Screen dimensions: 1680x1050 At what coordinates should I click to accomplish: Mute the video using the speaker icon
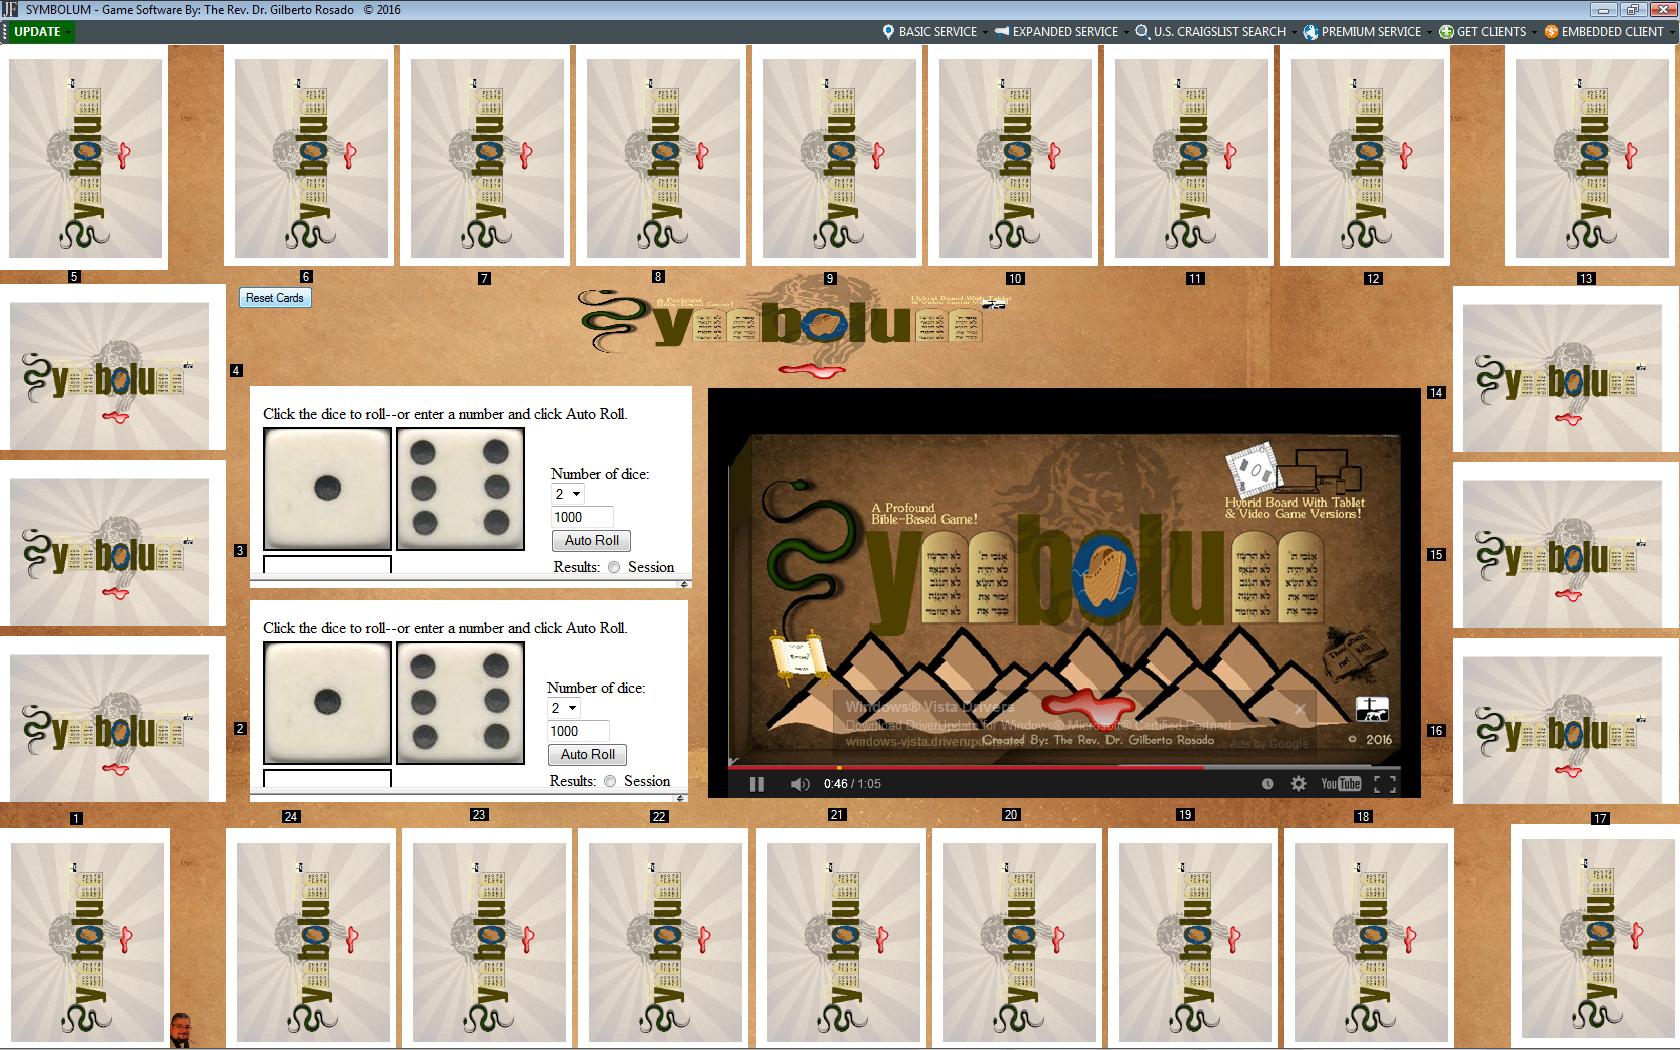799,784
